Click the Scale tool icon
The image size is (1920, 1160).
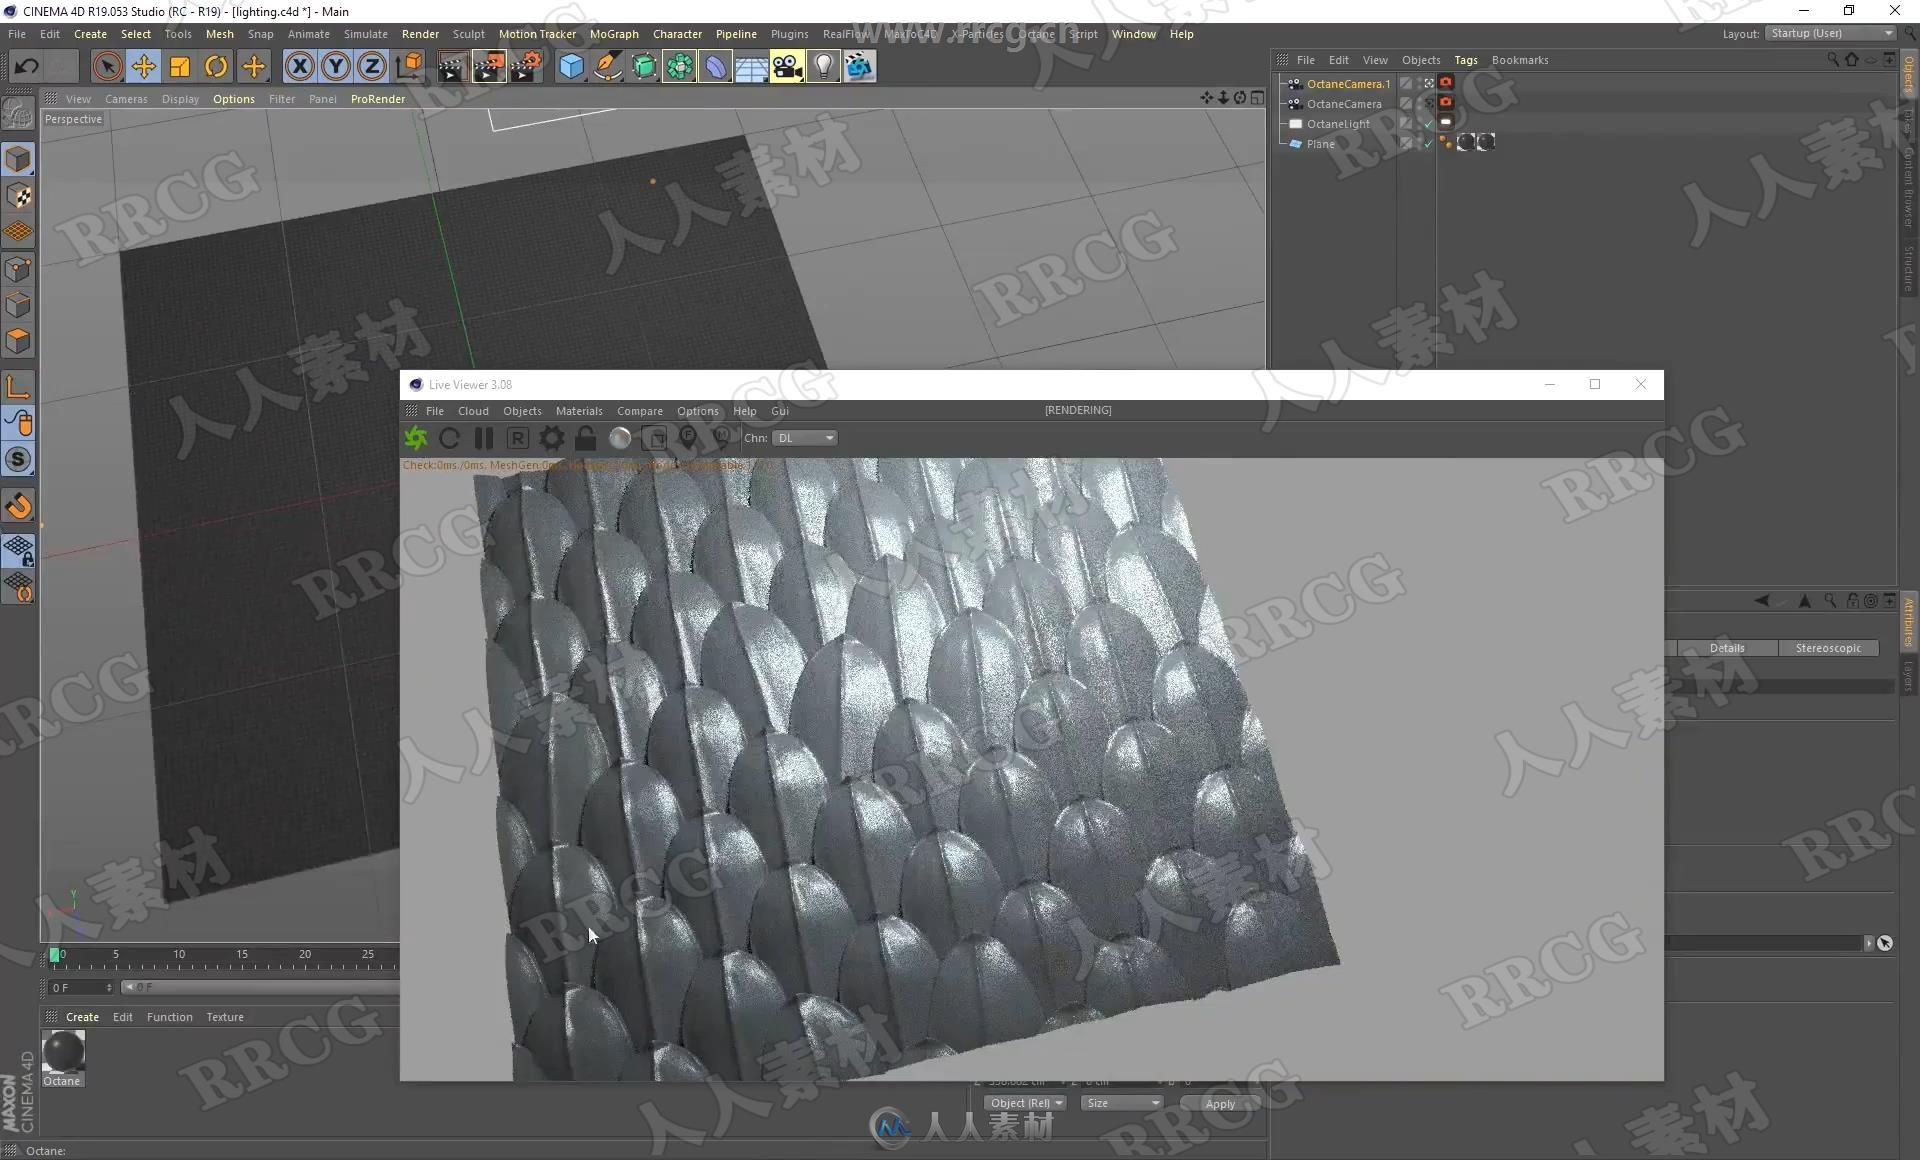[180, 64]
